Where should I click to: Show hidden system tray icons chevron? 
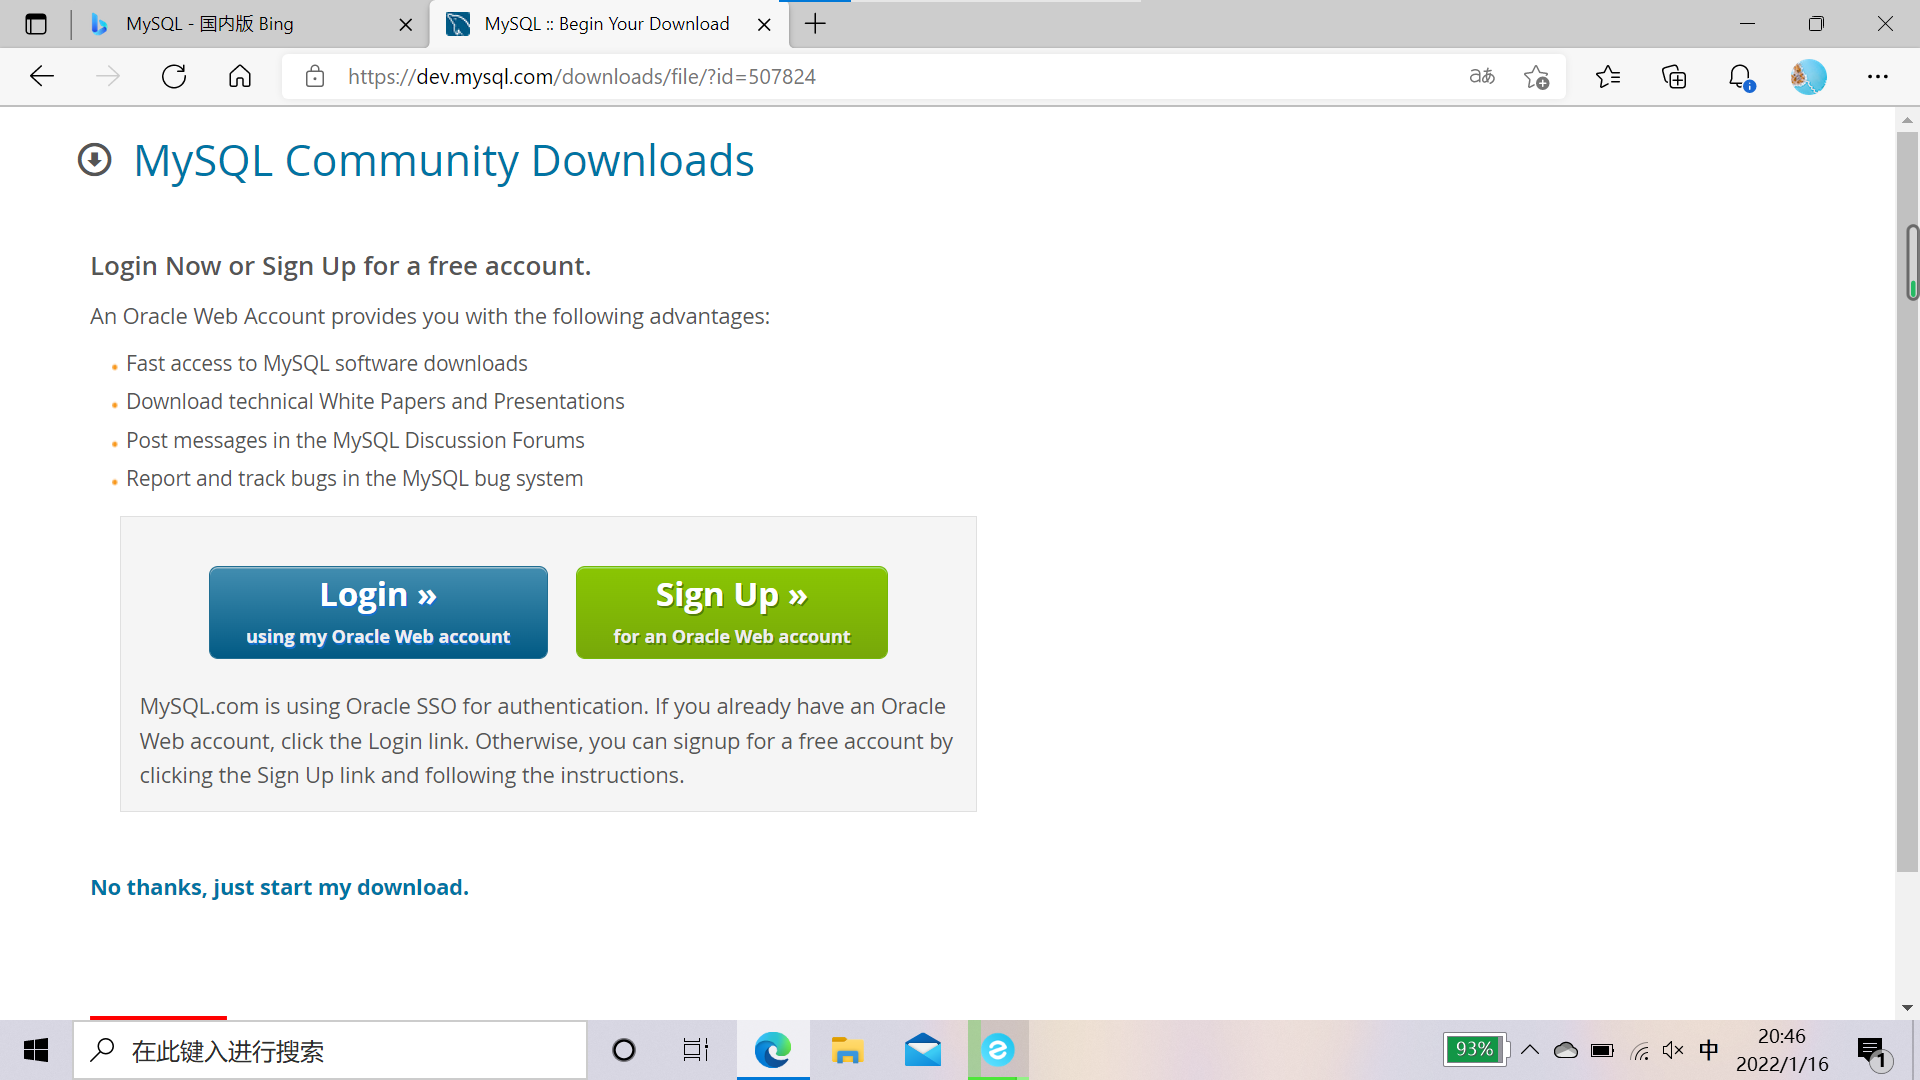pyautogui.click(x=1530, y=1050)
